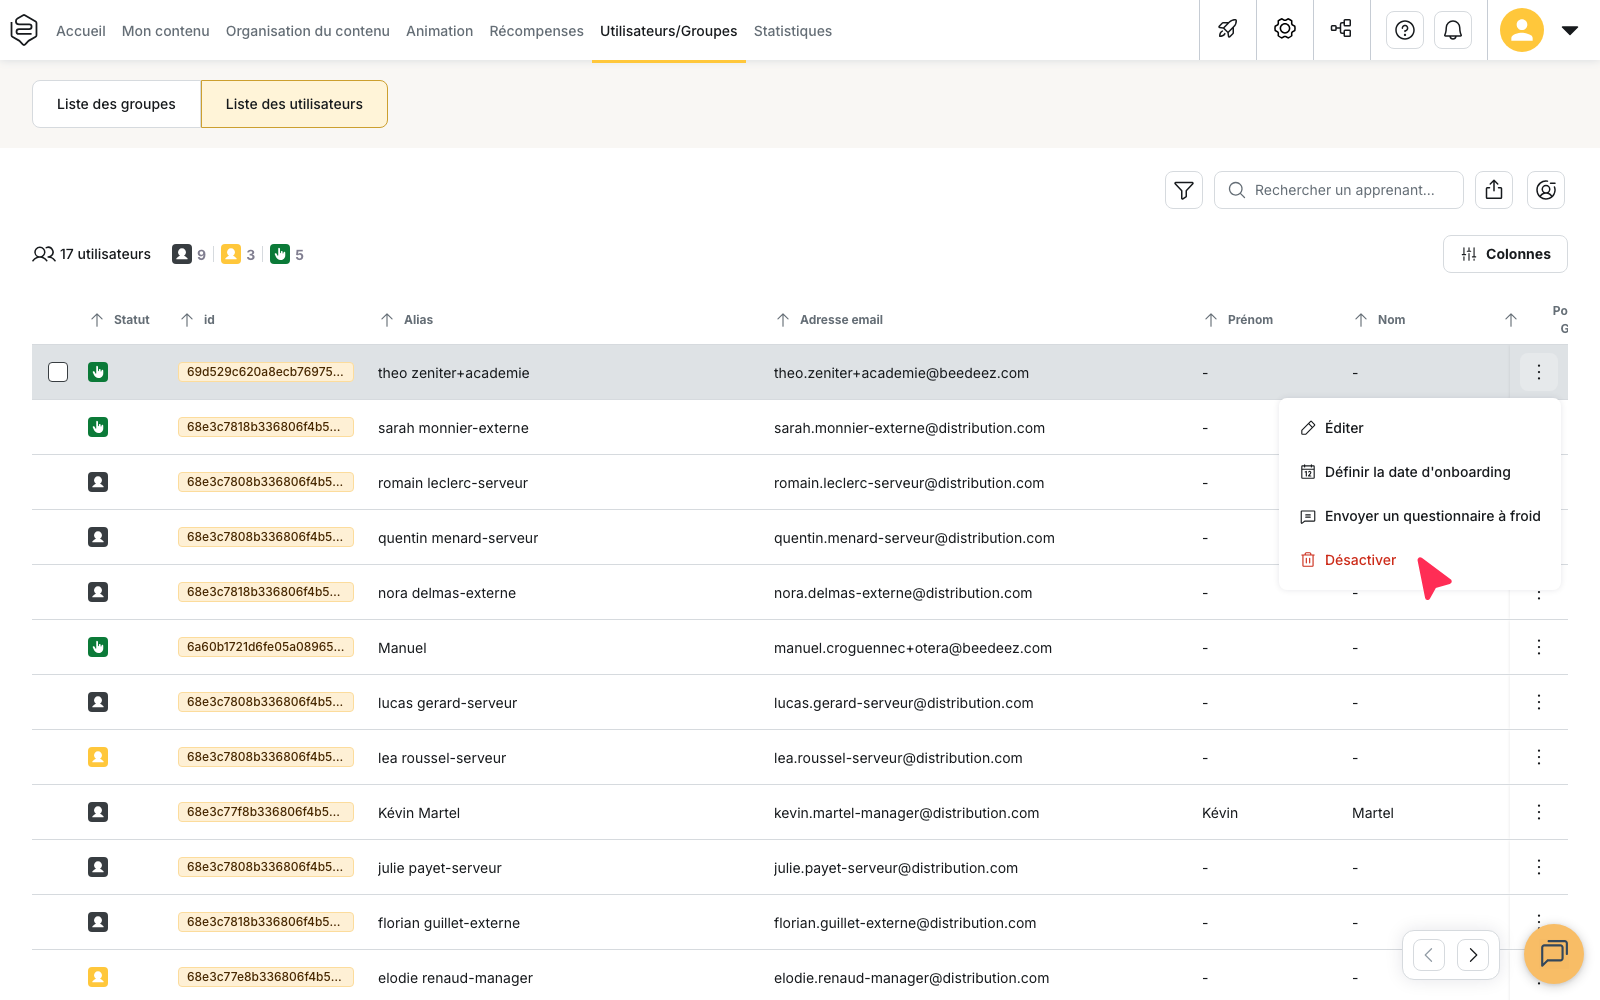This screenshot has width=1600, height=1000.
Task: Click email kevin.martel-manager@distribution.com
Action: [907, 813]
